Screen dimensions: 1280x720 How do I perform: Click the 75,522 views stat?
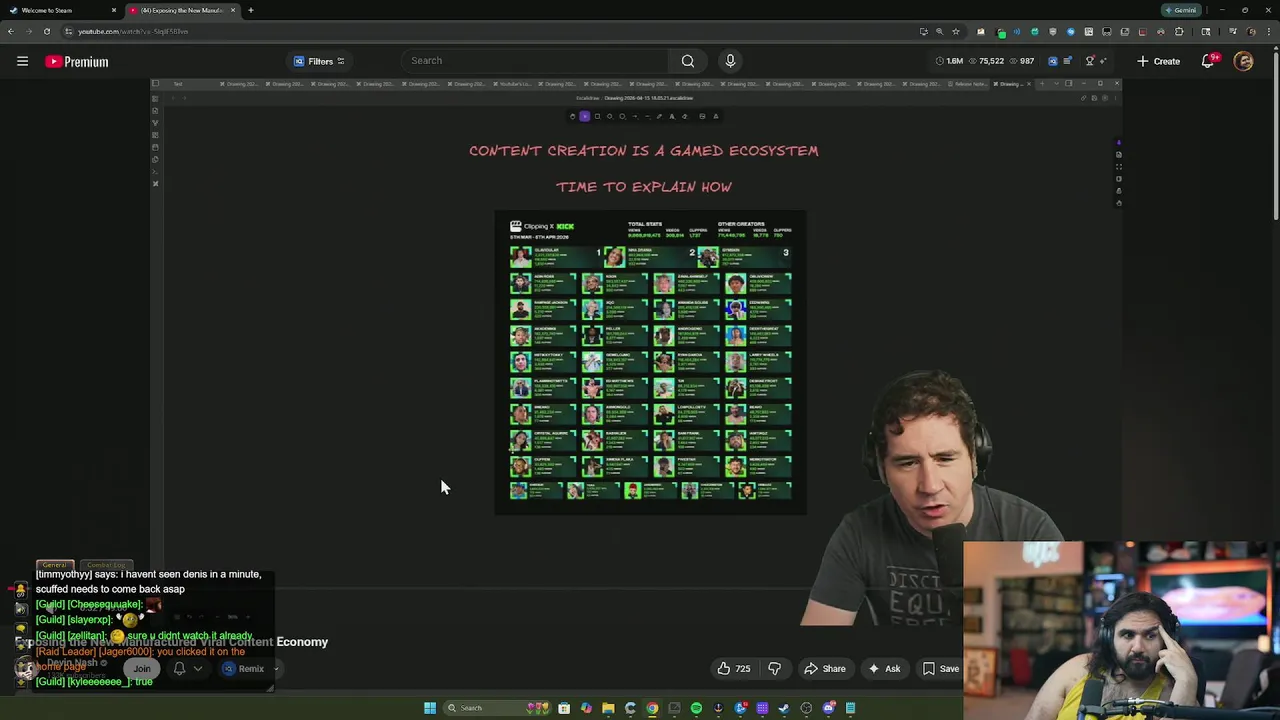(x=986, y=61)
